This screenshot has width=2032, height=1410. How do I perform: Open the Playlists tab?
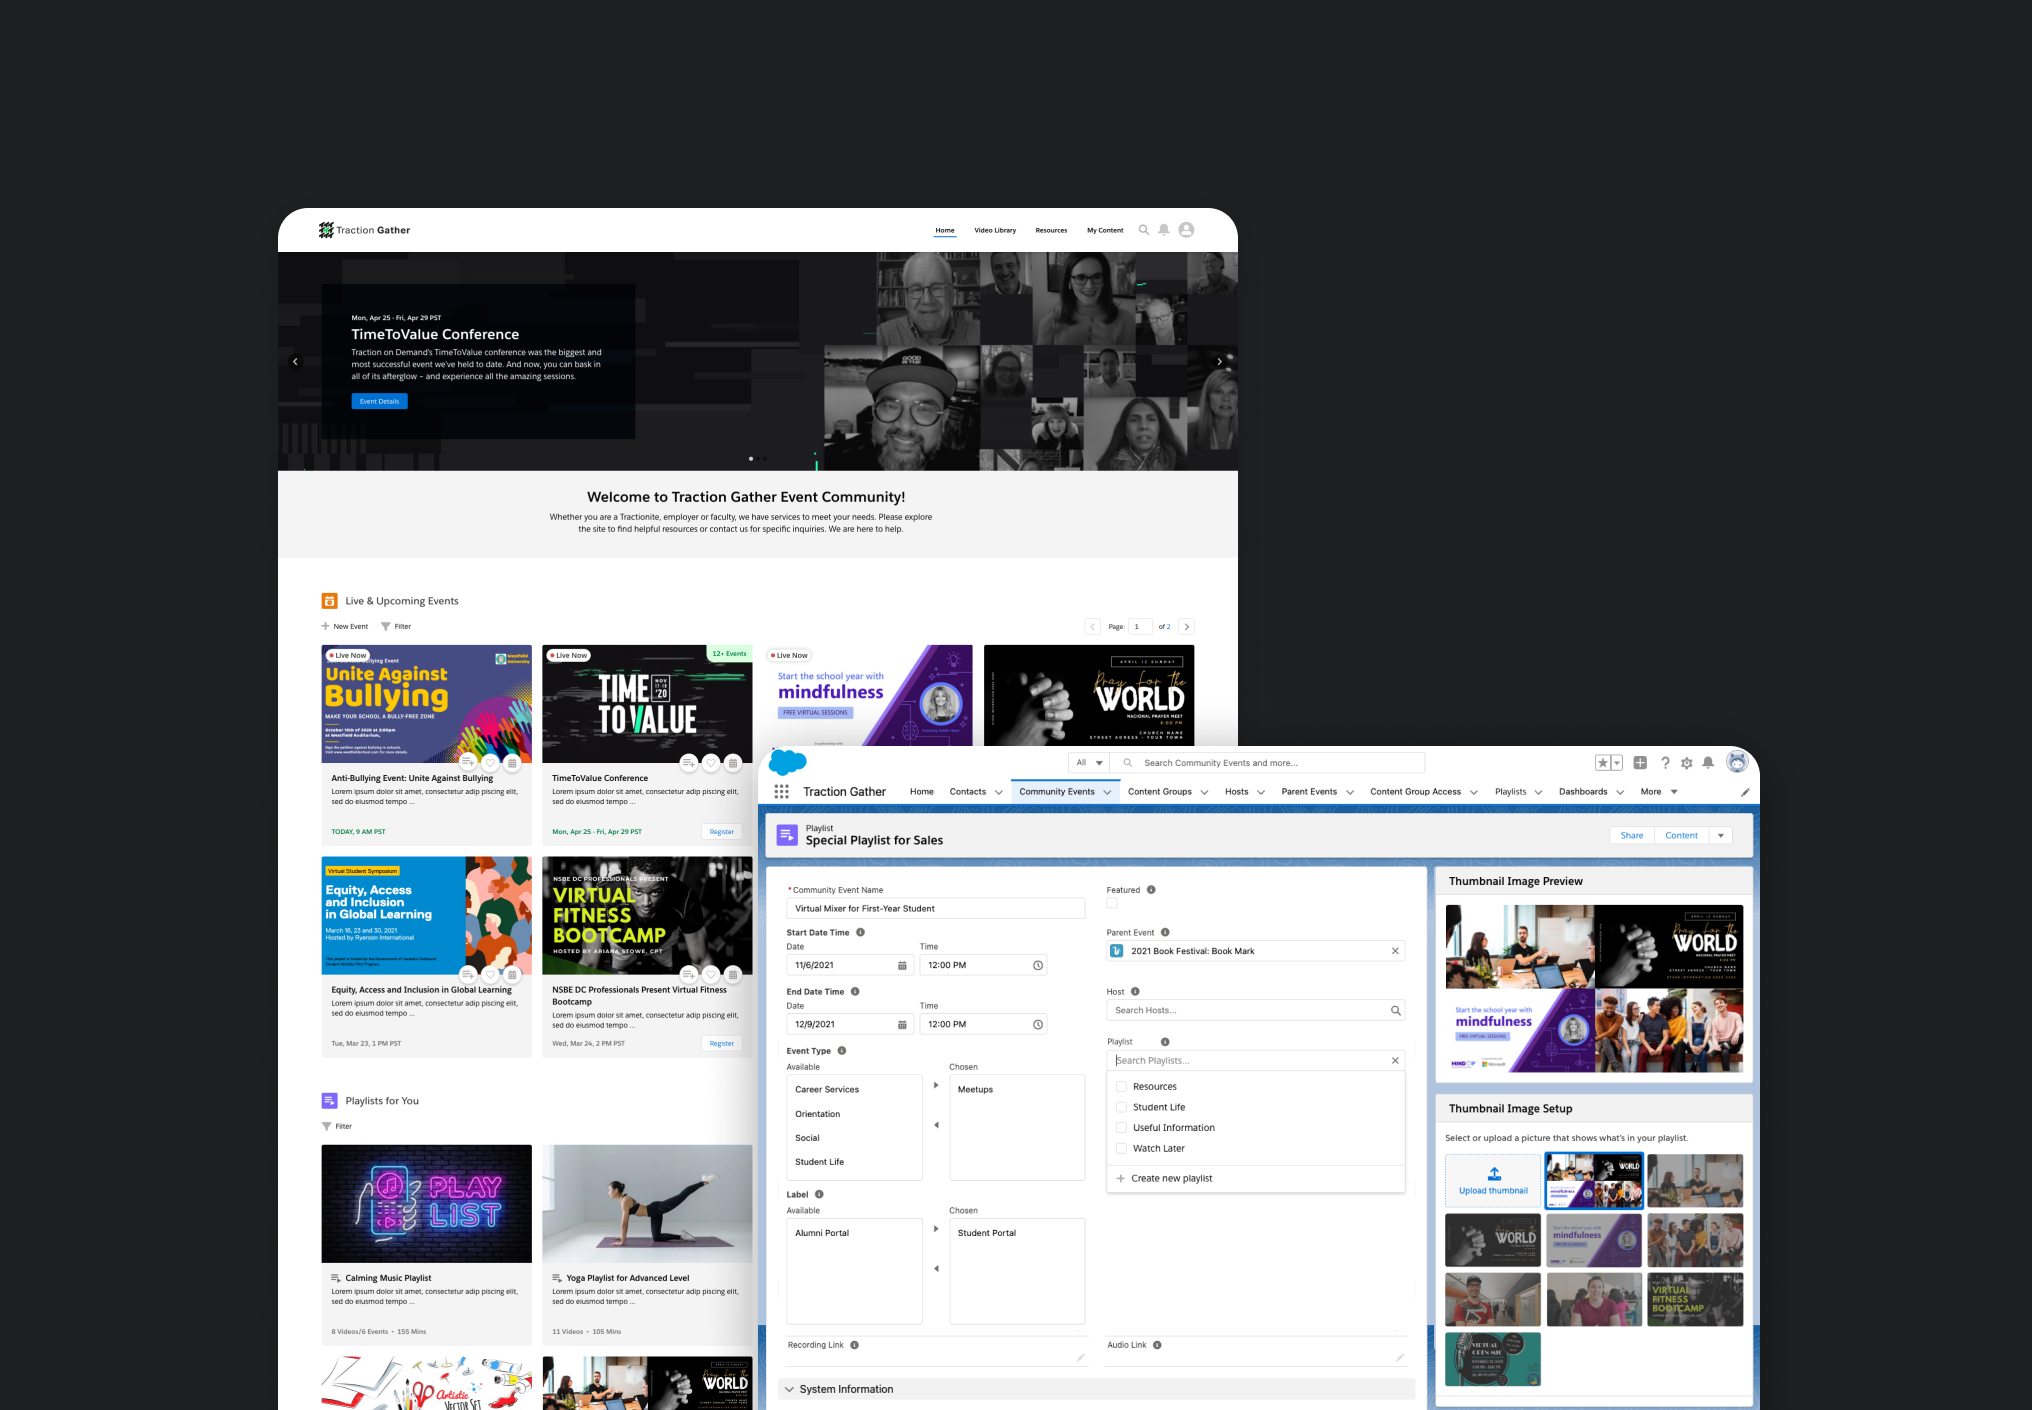(1511, 792)
